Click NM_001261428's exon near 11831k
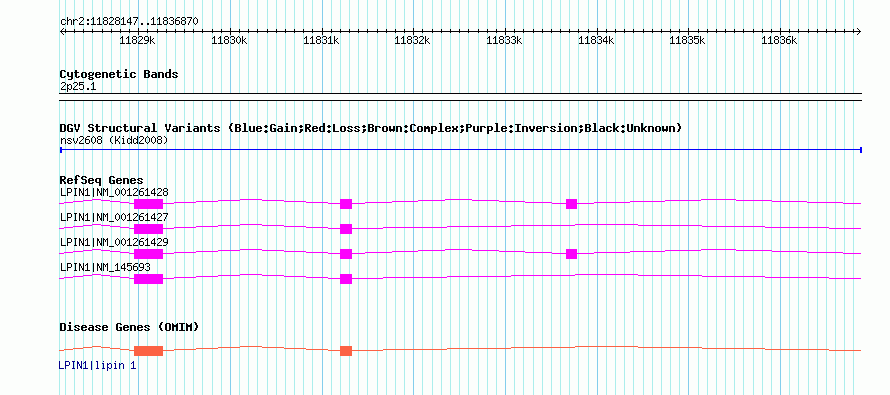 click(346, 204)
